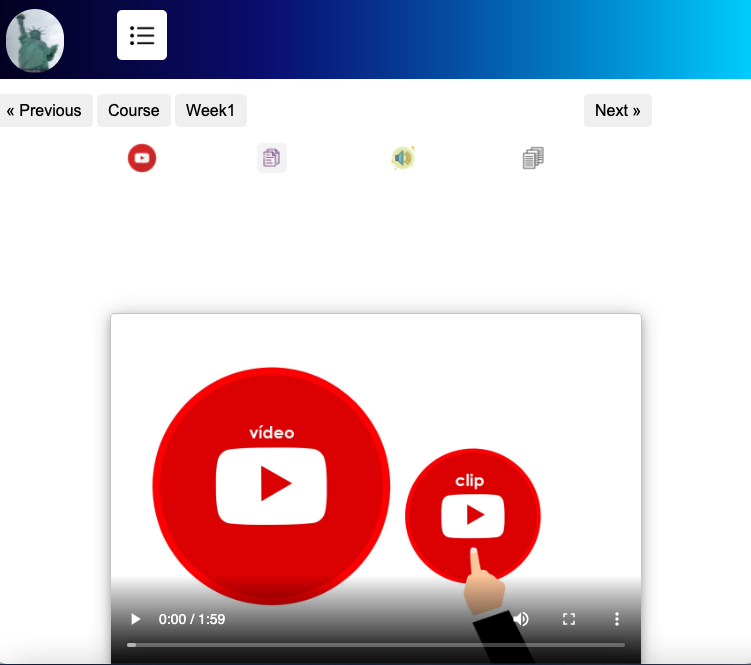
Task: Click the video progress bar
Action: (x=376, y=645)
